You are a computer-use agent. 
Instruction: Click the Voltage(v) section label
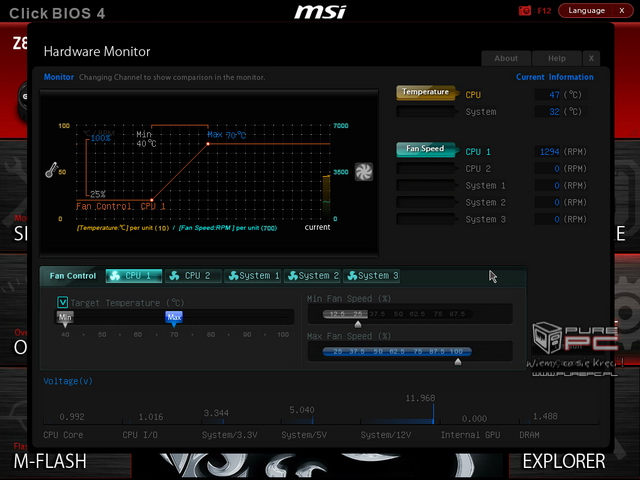[68, 381]
